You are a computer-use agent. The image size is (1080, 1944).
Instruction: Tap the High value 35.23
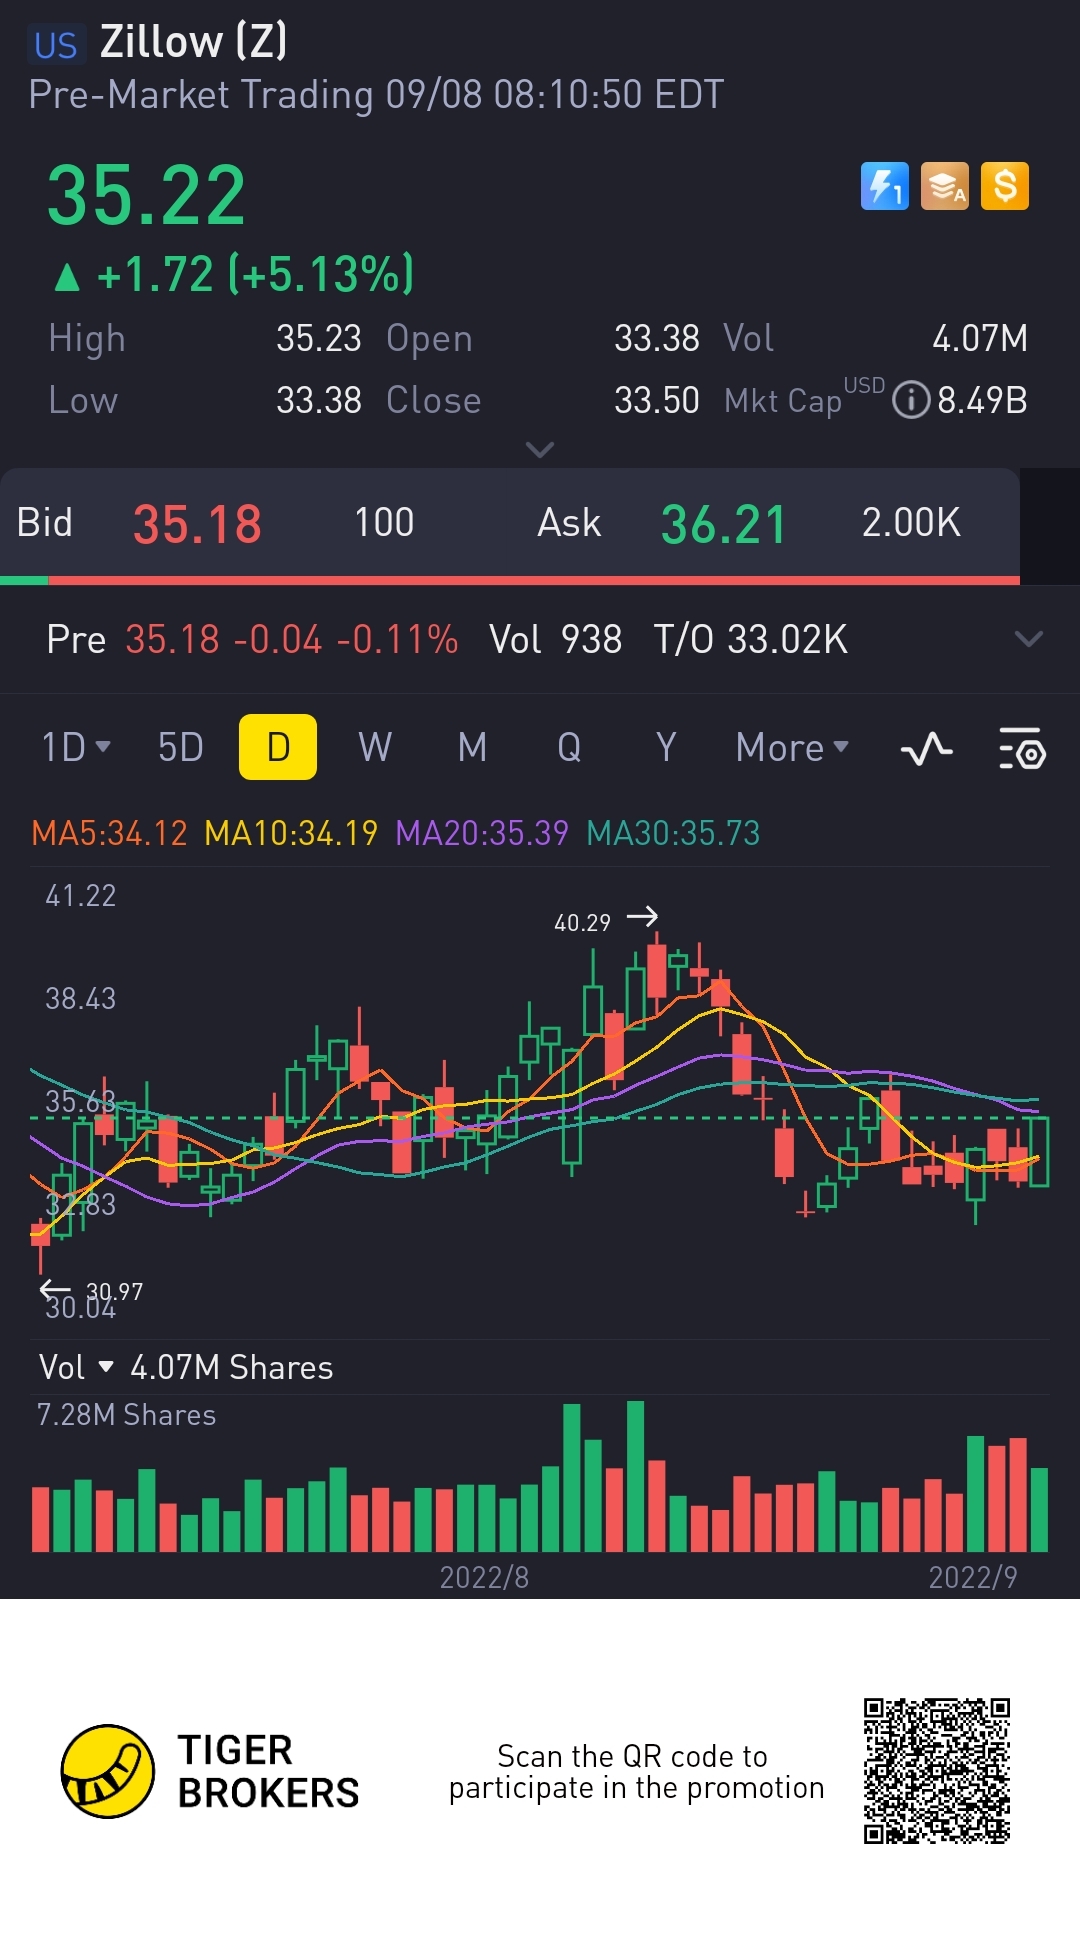point(319,338)
